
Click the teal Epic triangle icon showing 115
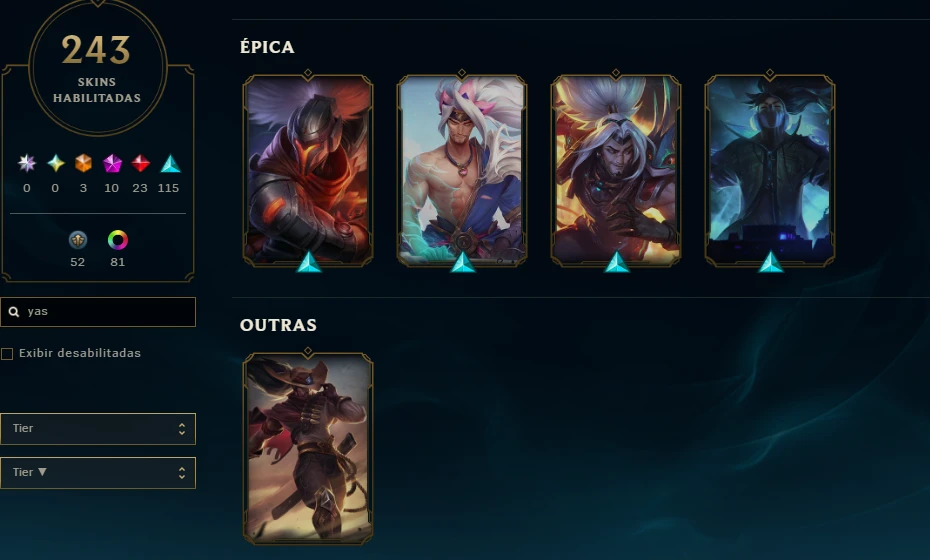(x=170, y=164)
